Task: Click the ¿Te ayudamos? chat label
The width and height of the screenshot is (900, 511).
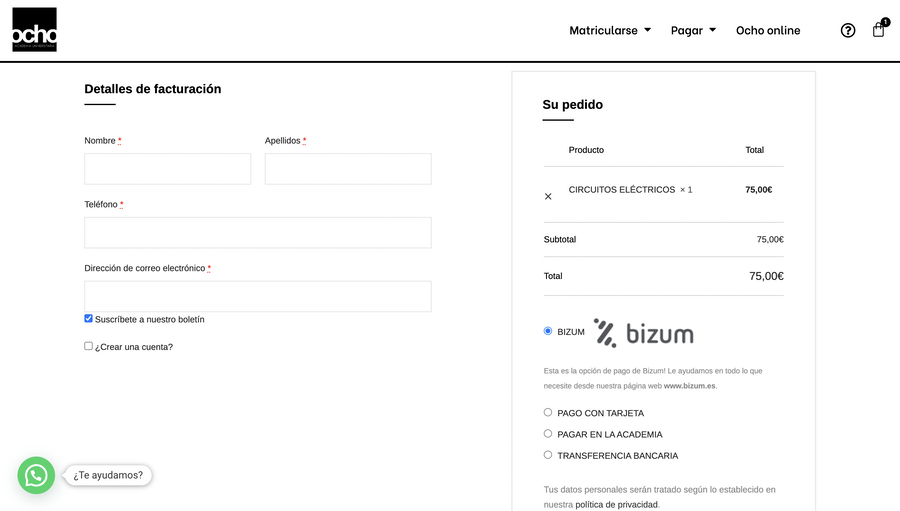Action: point(108,475)
